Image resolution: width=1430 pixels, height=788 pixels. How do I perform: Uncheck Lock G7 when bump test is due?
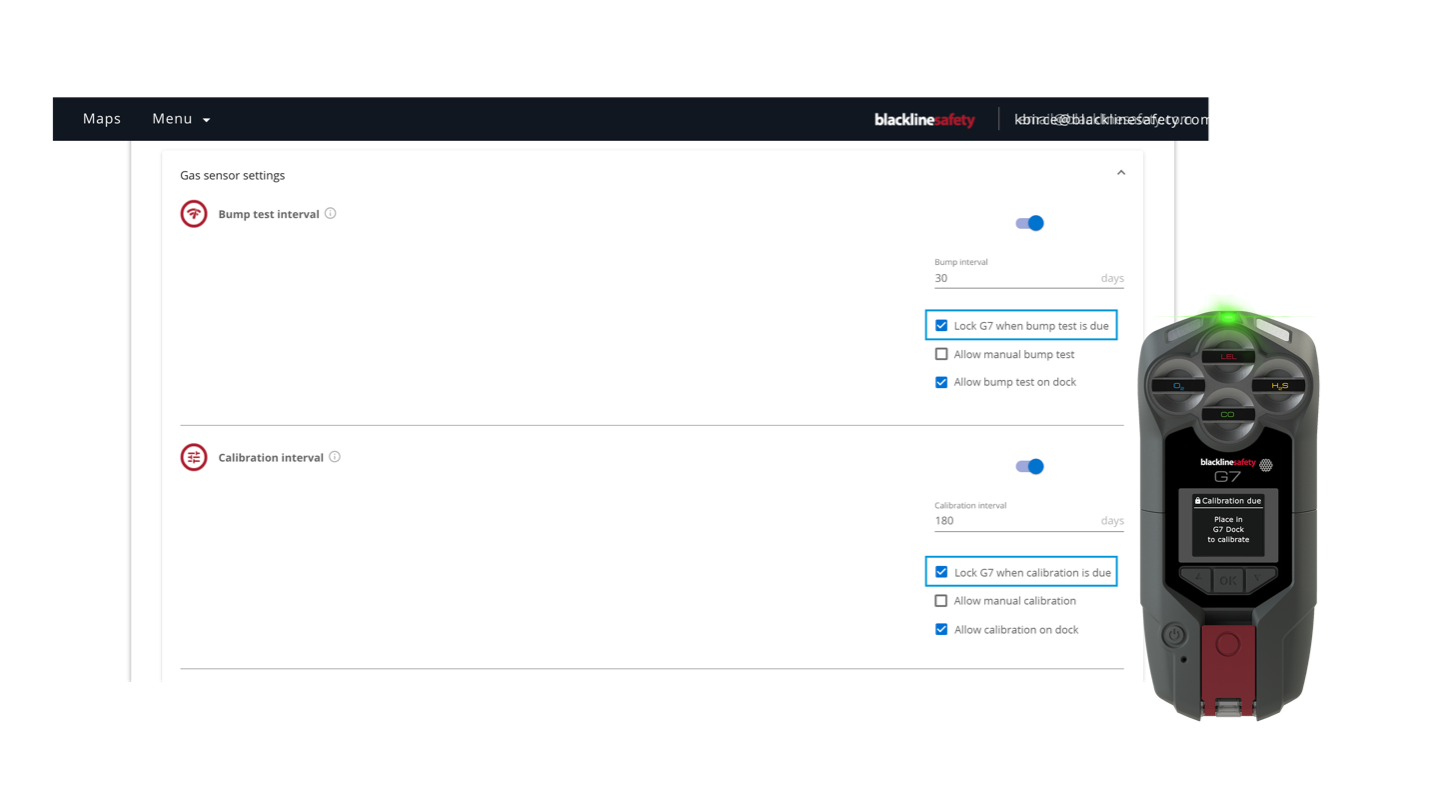pyautogui.click(x=941, y=326)
